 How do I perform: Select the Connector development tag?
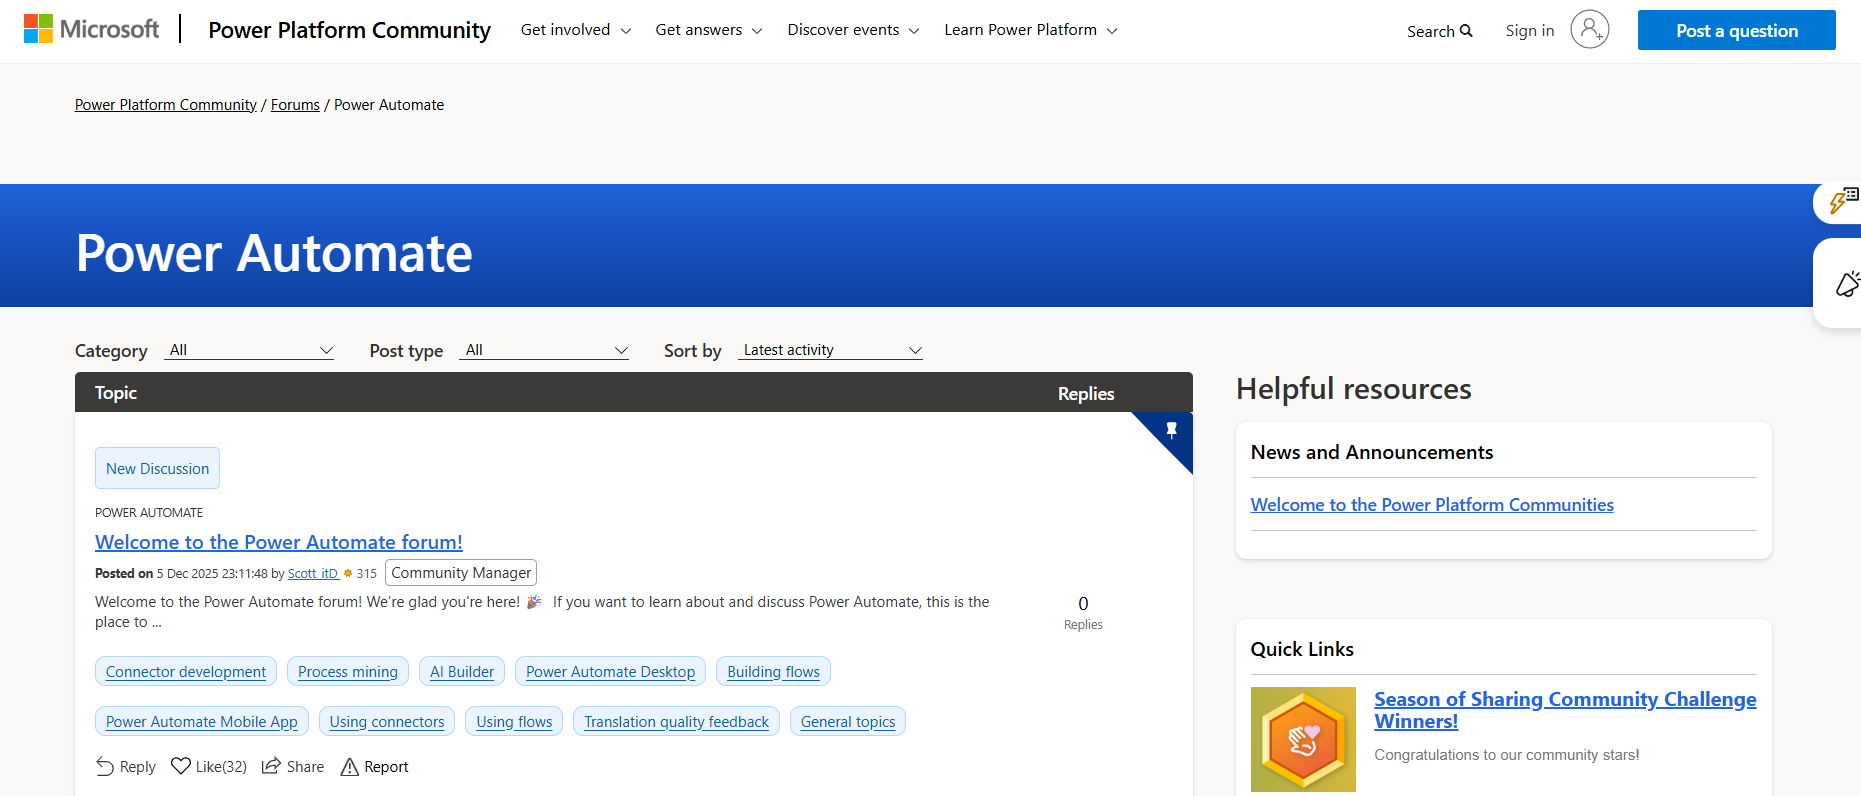coord(186,671)
